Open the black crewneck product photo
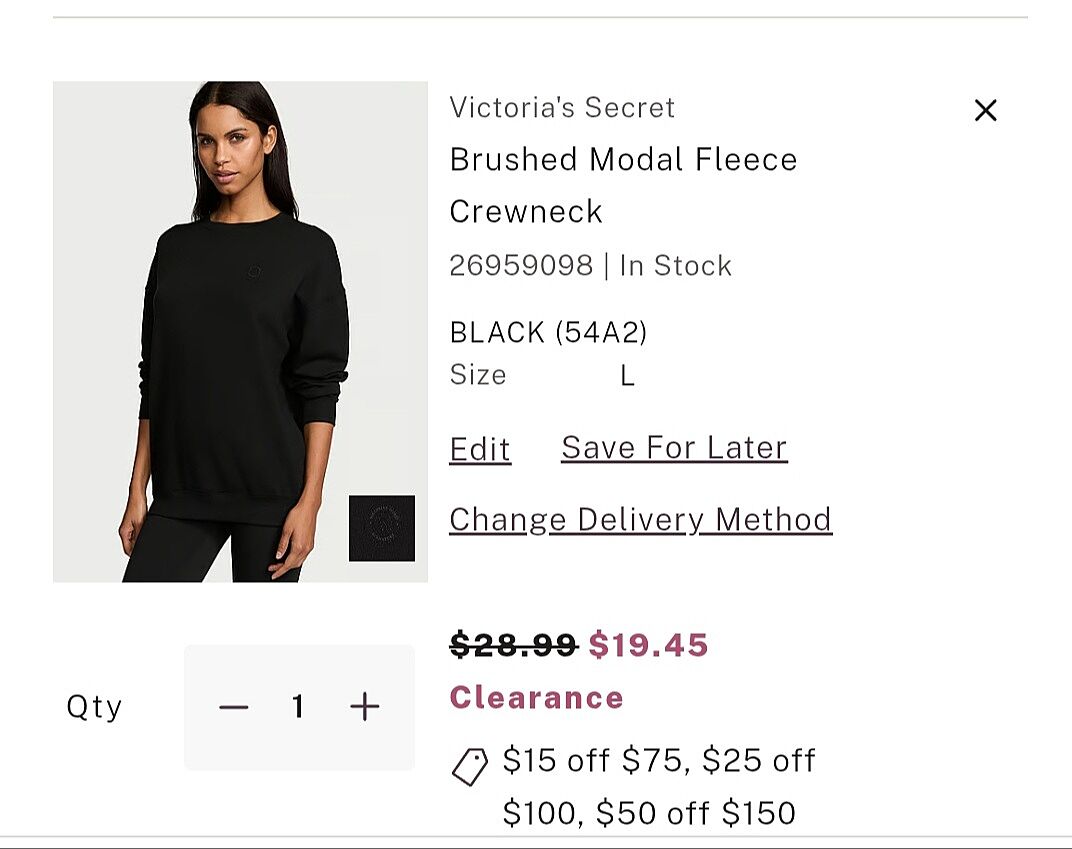Viewport: 1072px width, 849px height. tap(240, 332)
